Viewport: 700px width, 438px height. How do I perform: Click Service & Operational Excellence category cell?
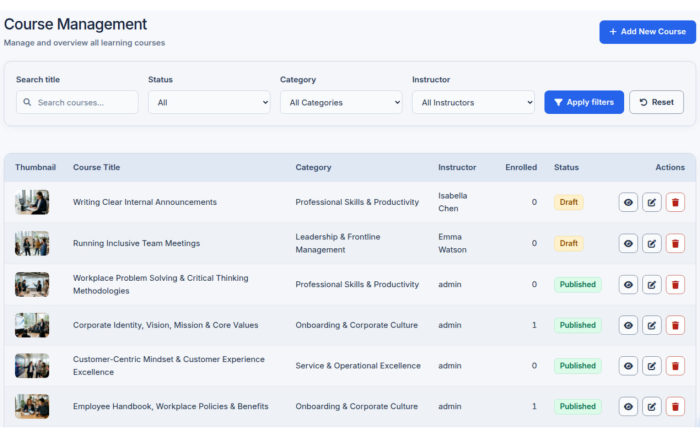click(x=358, y=366)
